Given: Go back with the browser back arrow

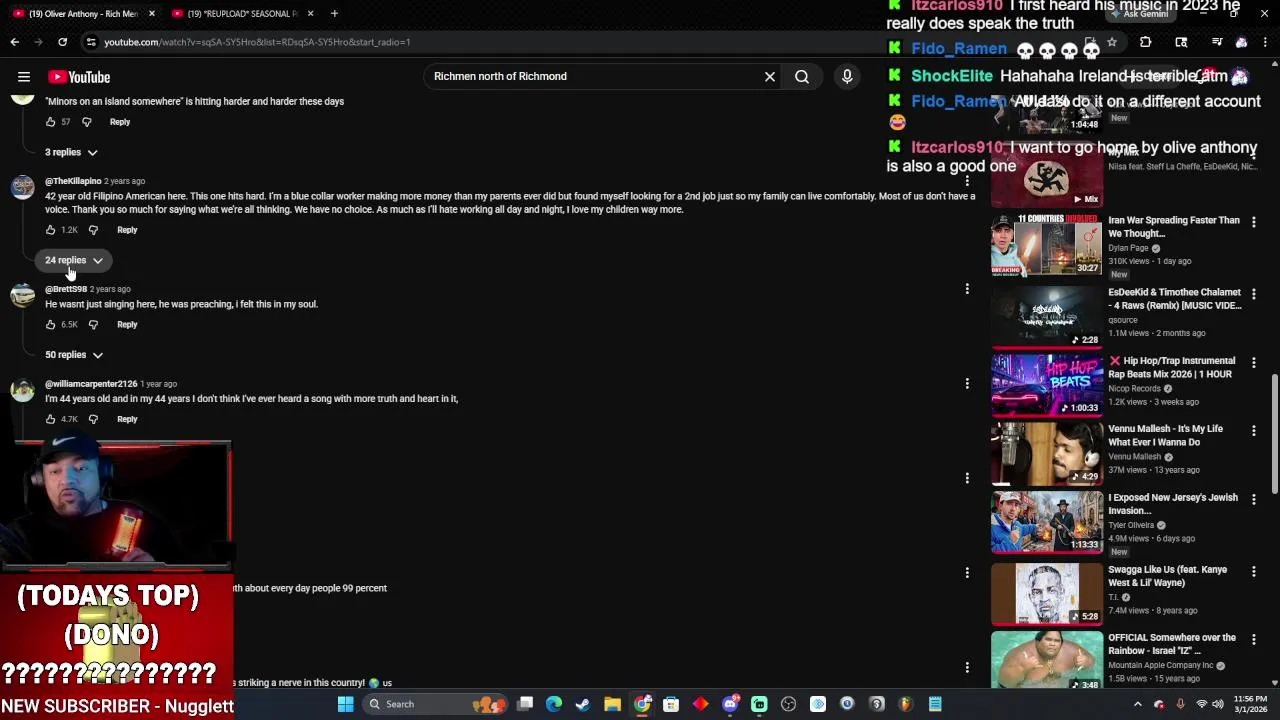Looking at the screenshot, I should (14, 42).
